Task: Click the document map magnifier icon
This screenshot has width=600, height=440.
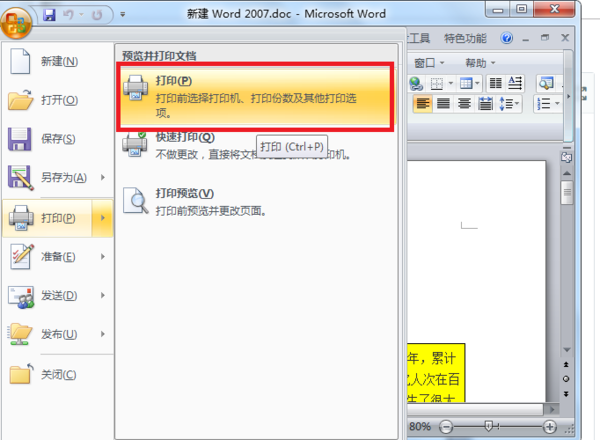Action: point(546,83)
